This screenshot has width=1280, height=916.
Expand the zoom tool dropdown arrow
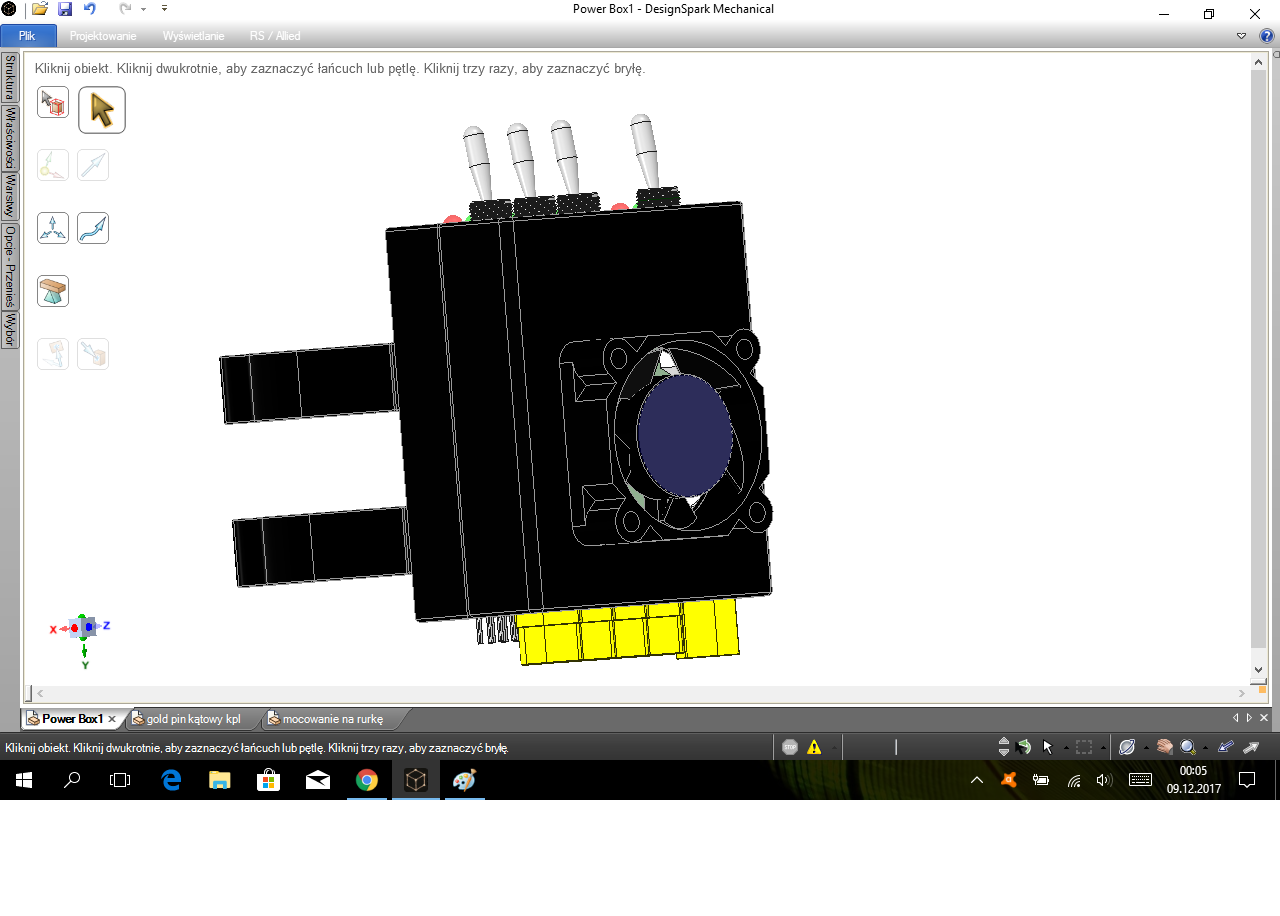pos(1204,748)
